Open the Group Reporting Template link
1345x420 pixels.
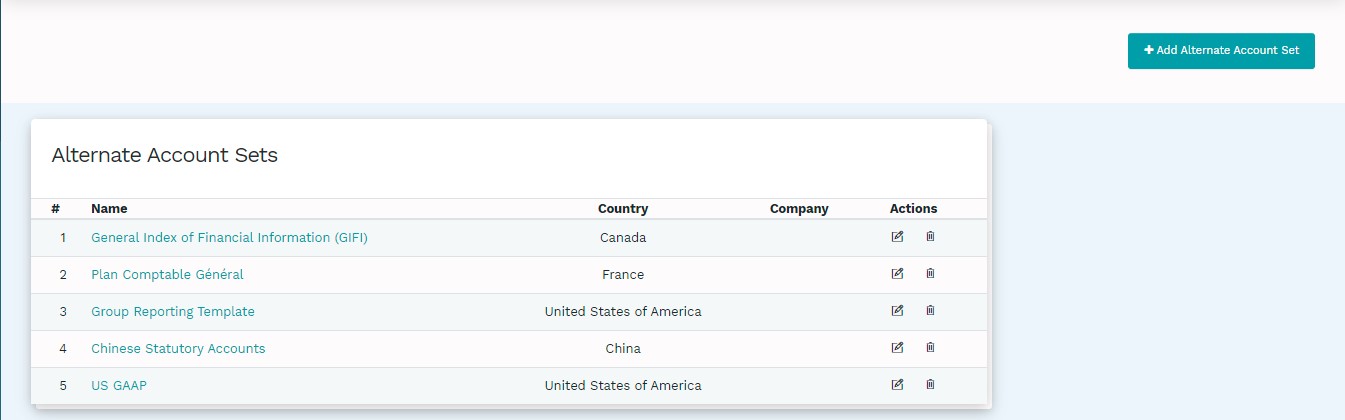pyautogui.click(x=173, y=312)
